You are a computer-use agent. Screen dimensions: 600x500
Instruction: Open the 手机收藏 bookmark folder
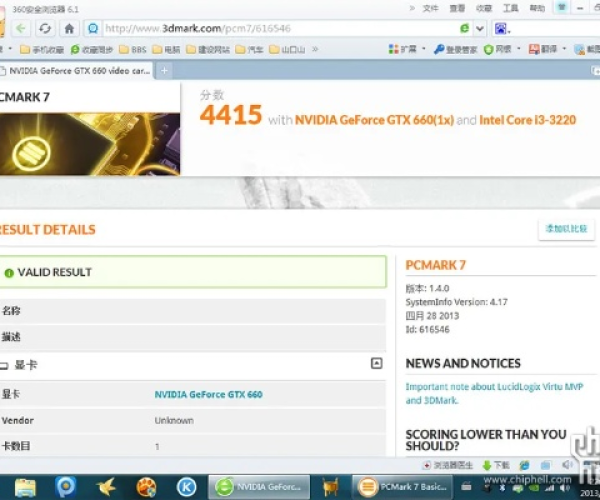click(42, 50)
